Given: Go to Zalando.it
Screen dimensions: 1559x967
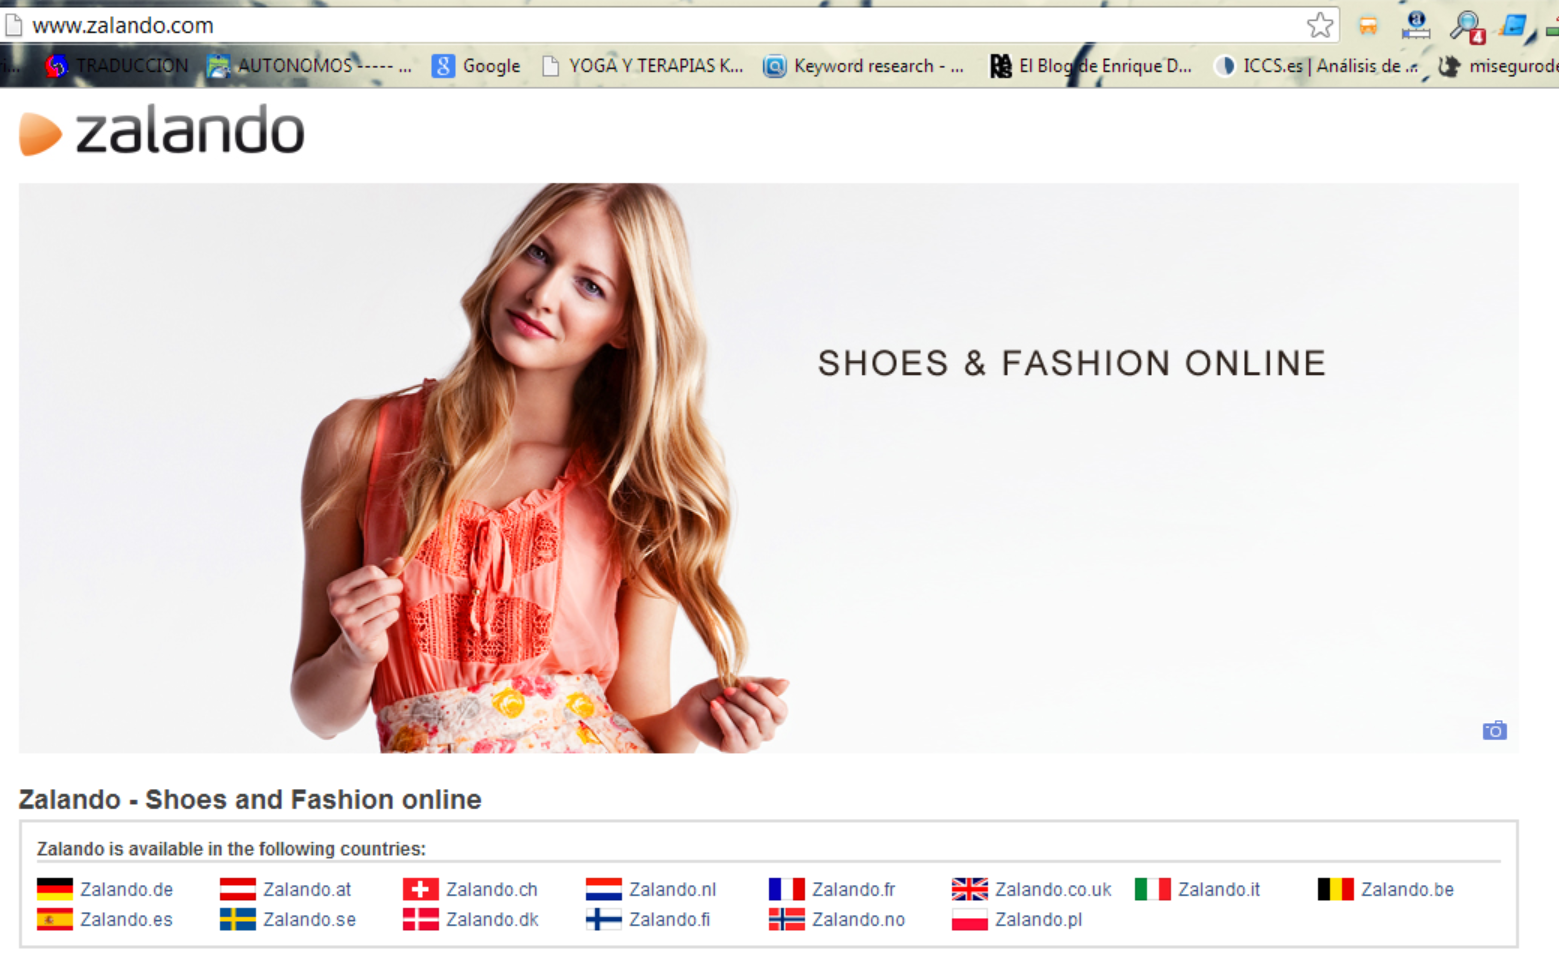Looking at the screenshot, I should 1219,889.
